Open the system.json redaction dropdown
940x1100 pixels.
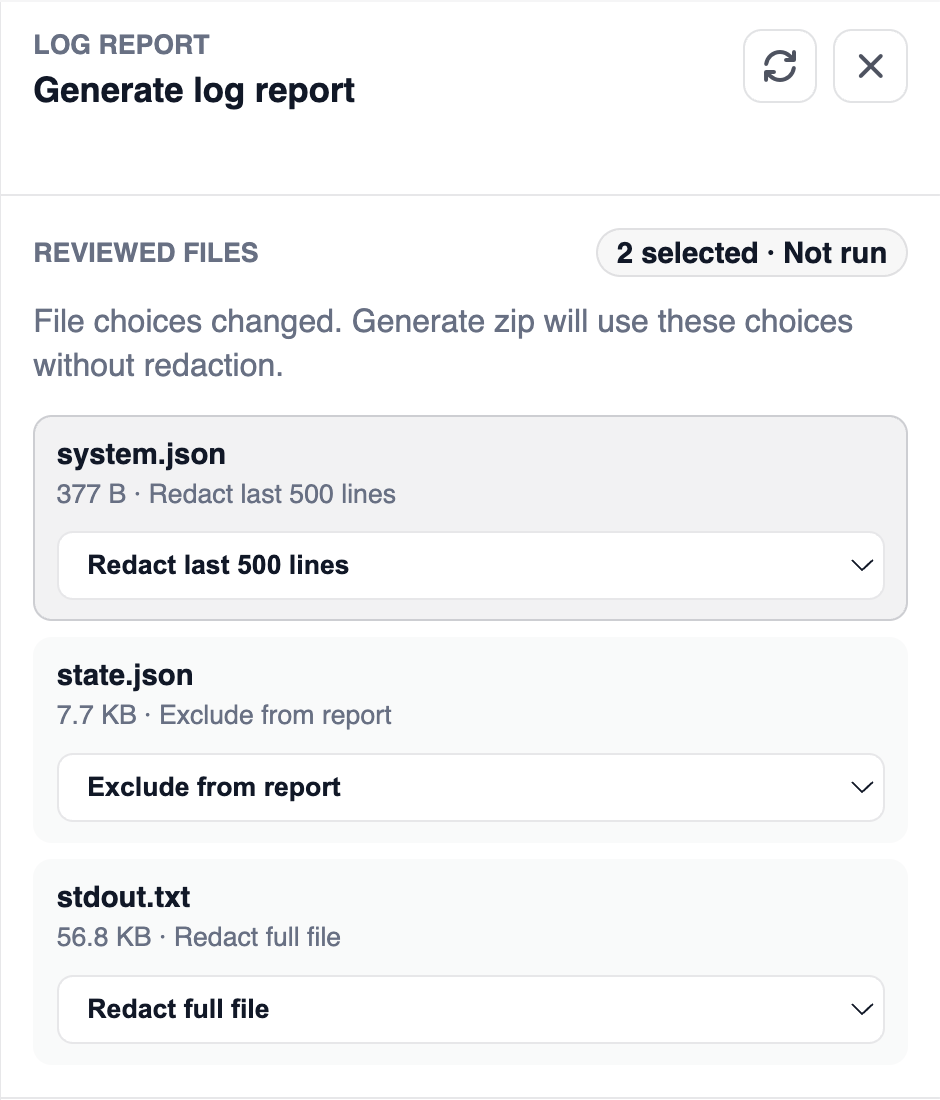click(471, 565)
